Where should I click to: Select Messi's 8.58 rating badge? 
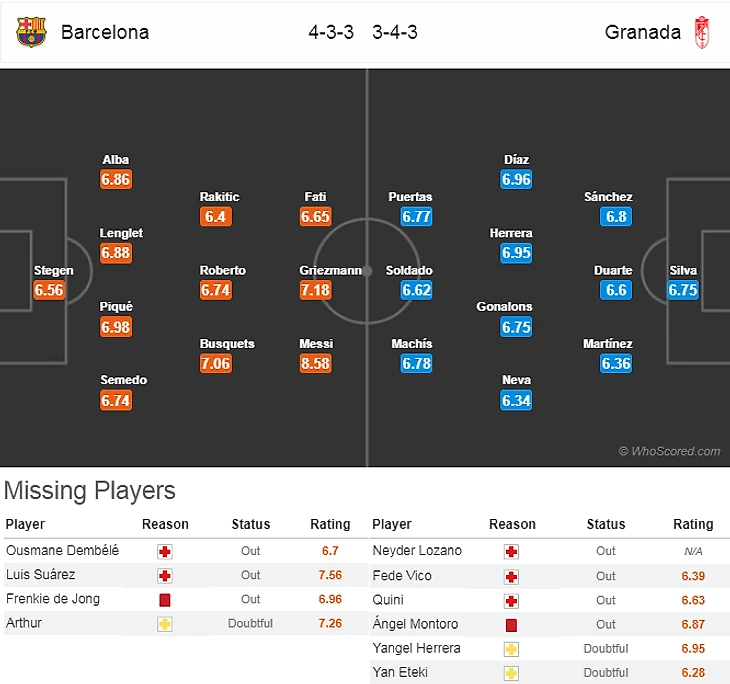[x=316, y=364]
